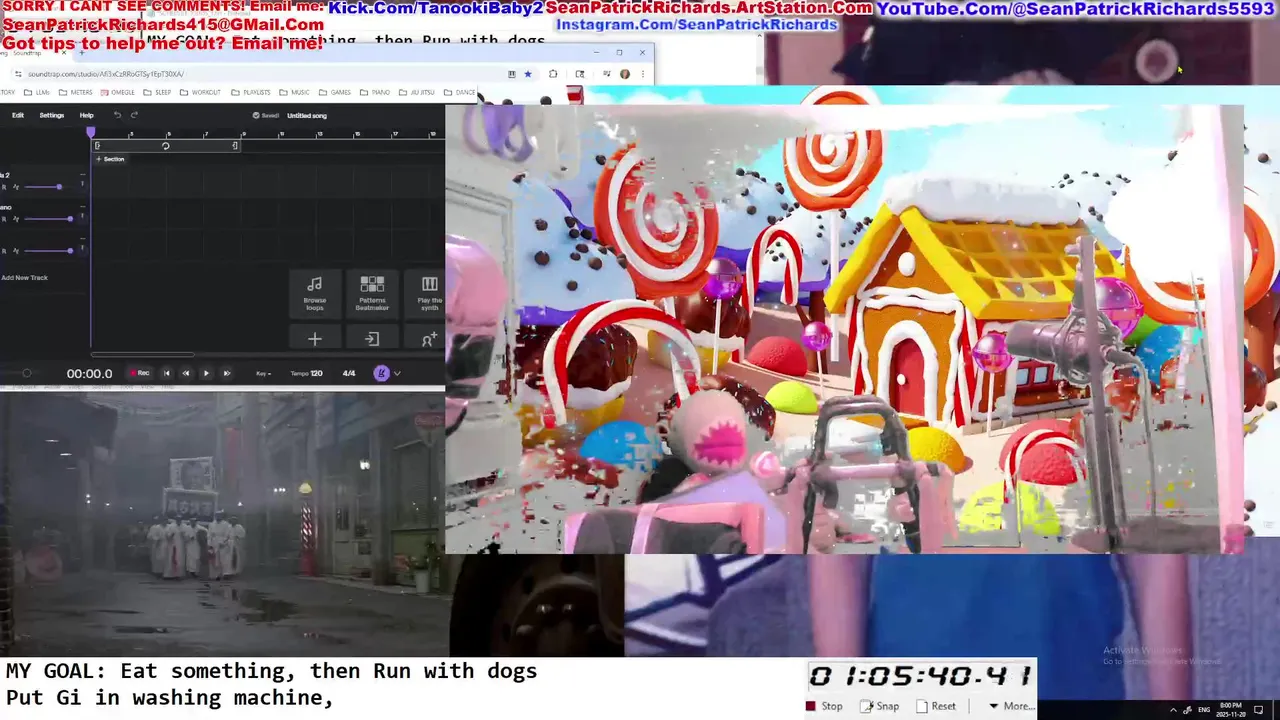
Task: Adjust the Piano track volume slider
Action: pos(50,218)
